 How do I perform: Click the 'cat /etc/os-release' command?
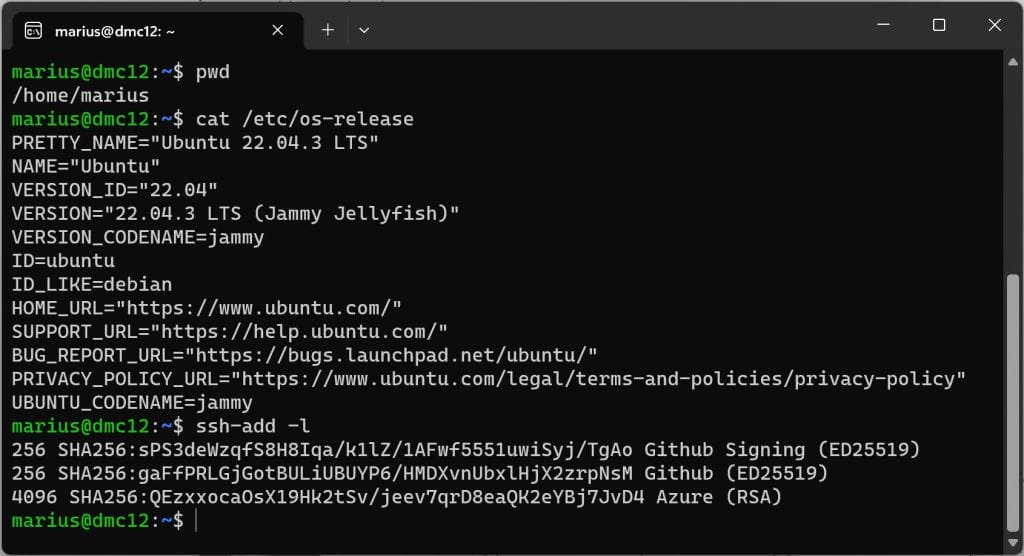(304, 119)
